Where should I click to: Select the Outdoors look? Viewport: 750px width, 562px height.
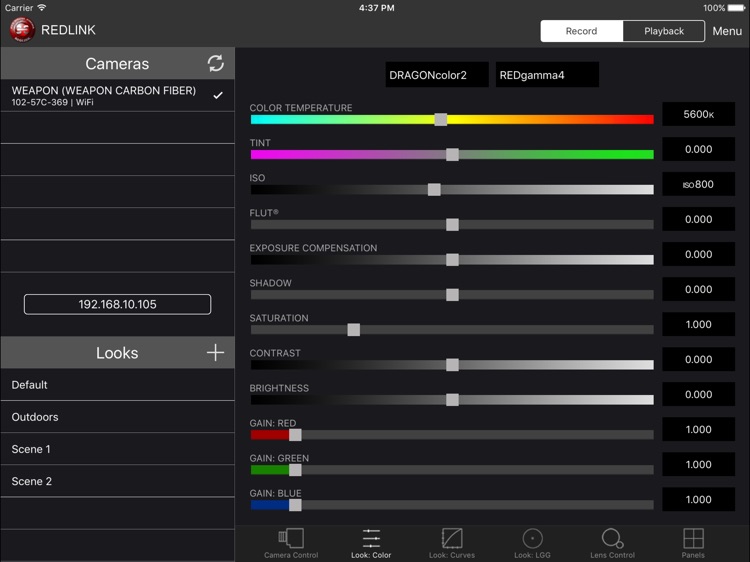(117, 417)
